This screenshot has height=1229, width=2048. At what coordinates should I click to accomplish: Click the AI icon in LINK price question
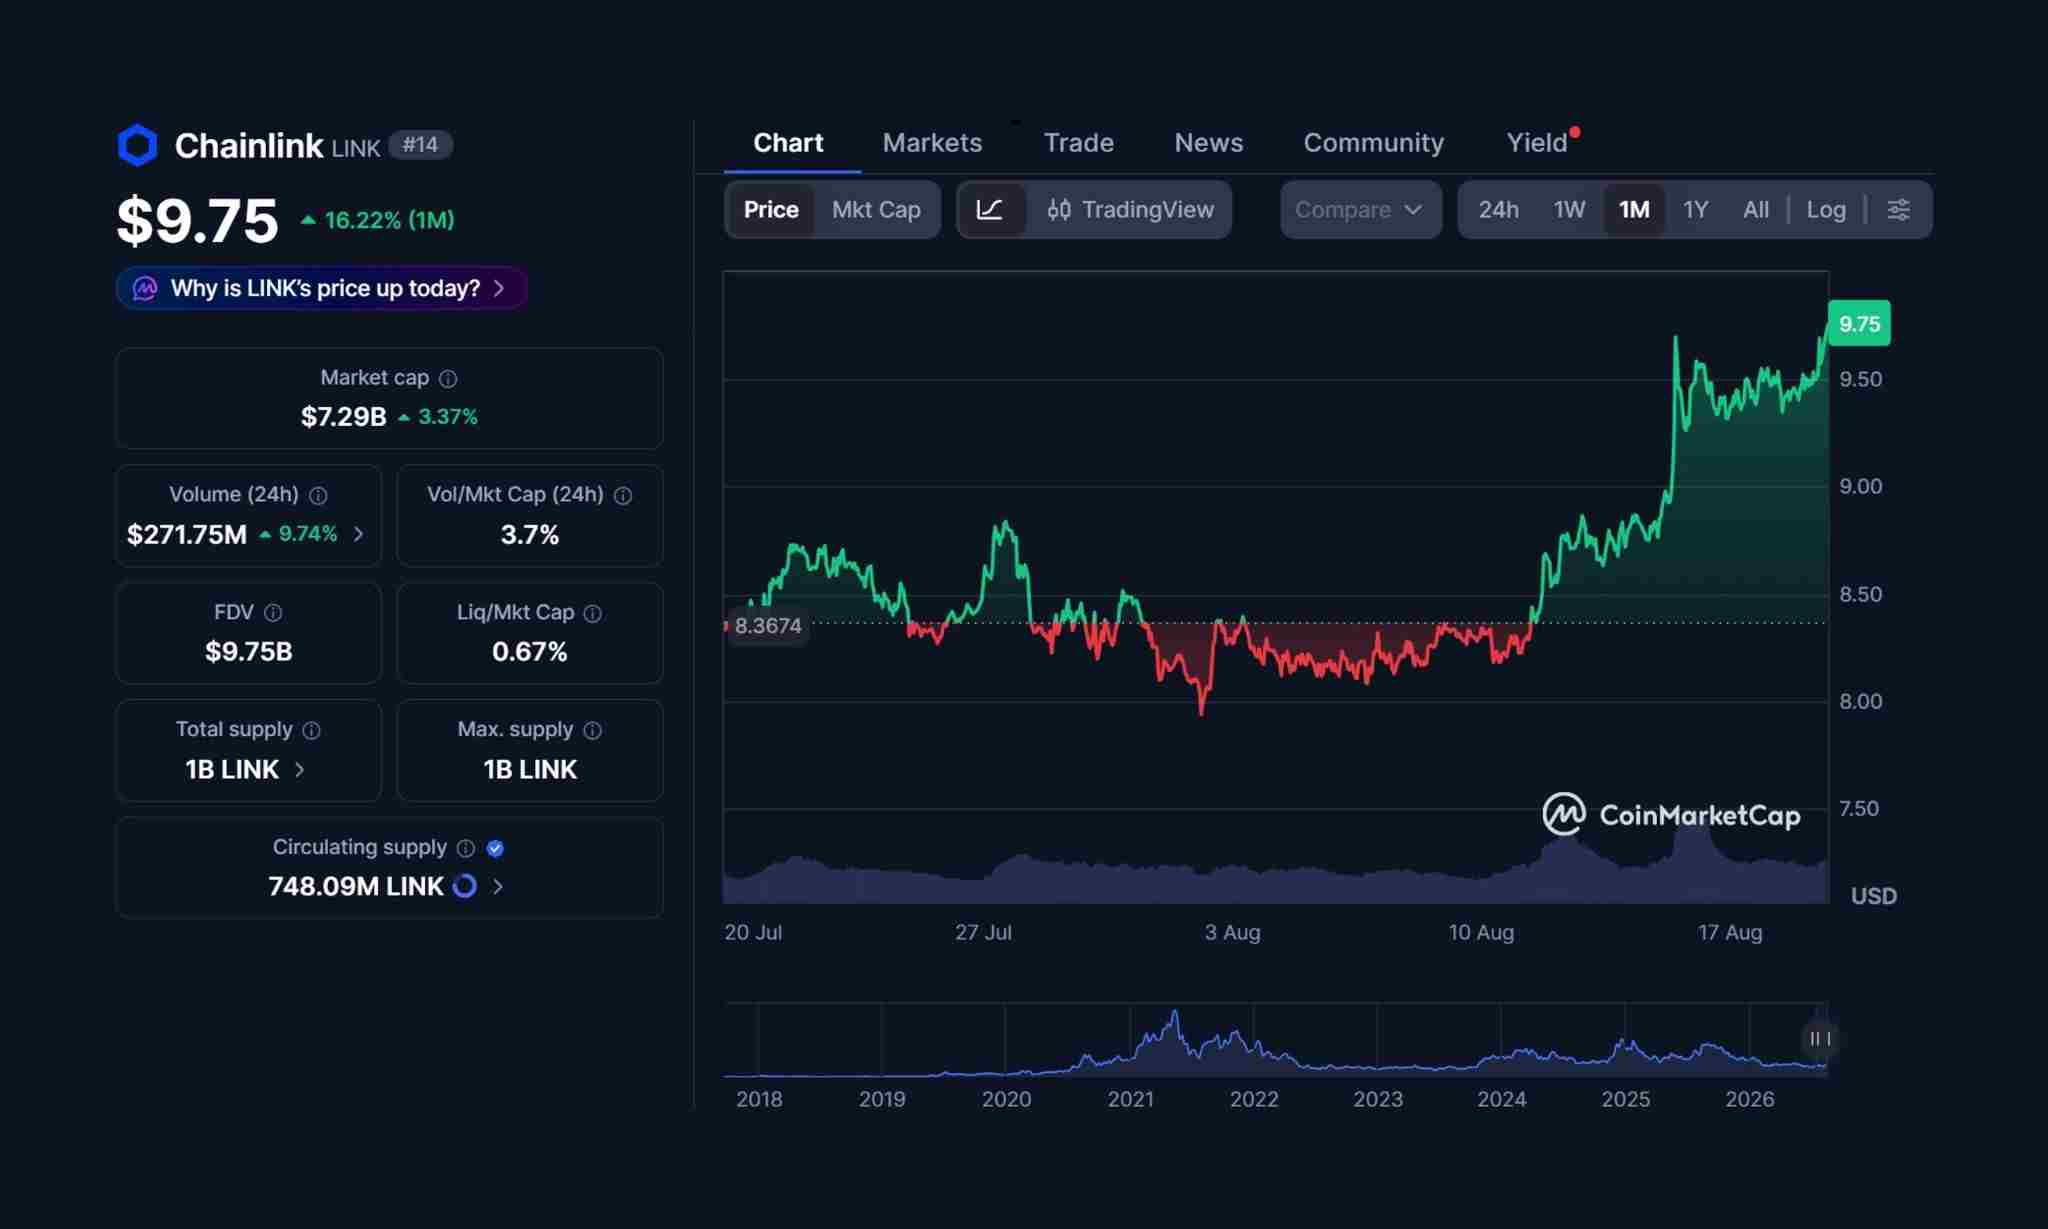[145, 289]
